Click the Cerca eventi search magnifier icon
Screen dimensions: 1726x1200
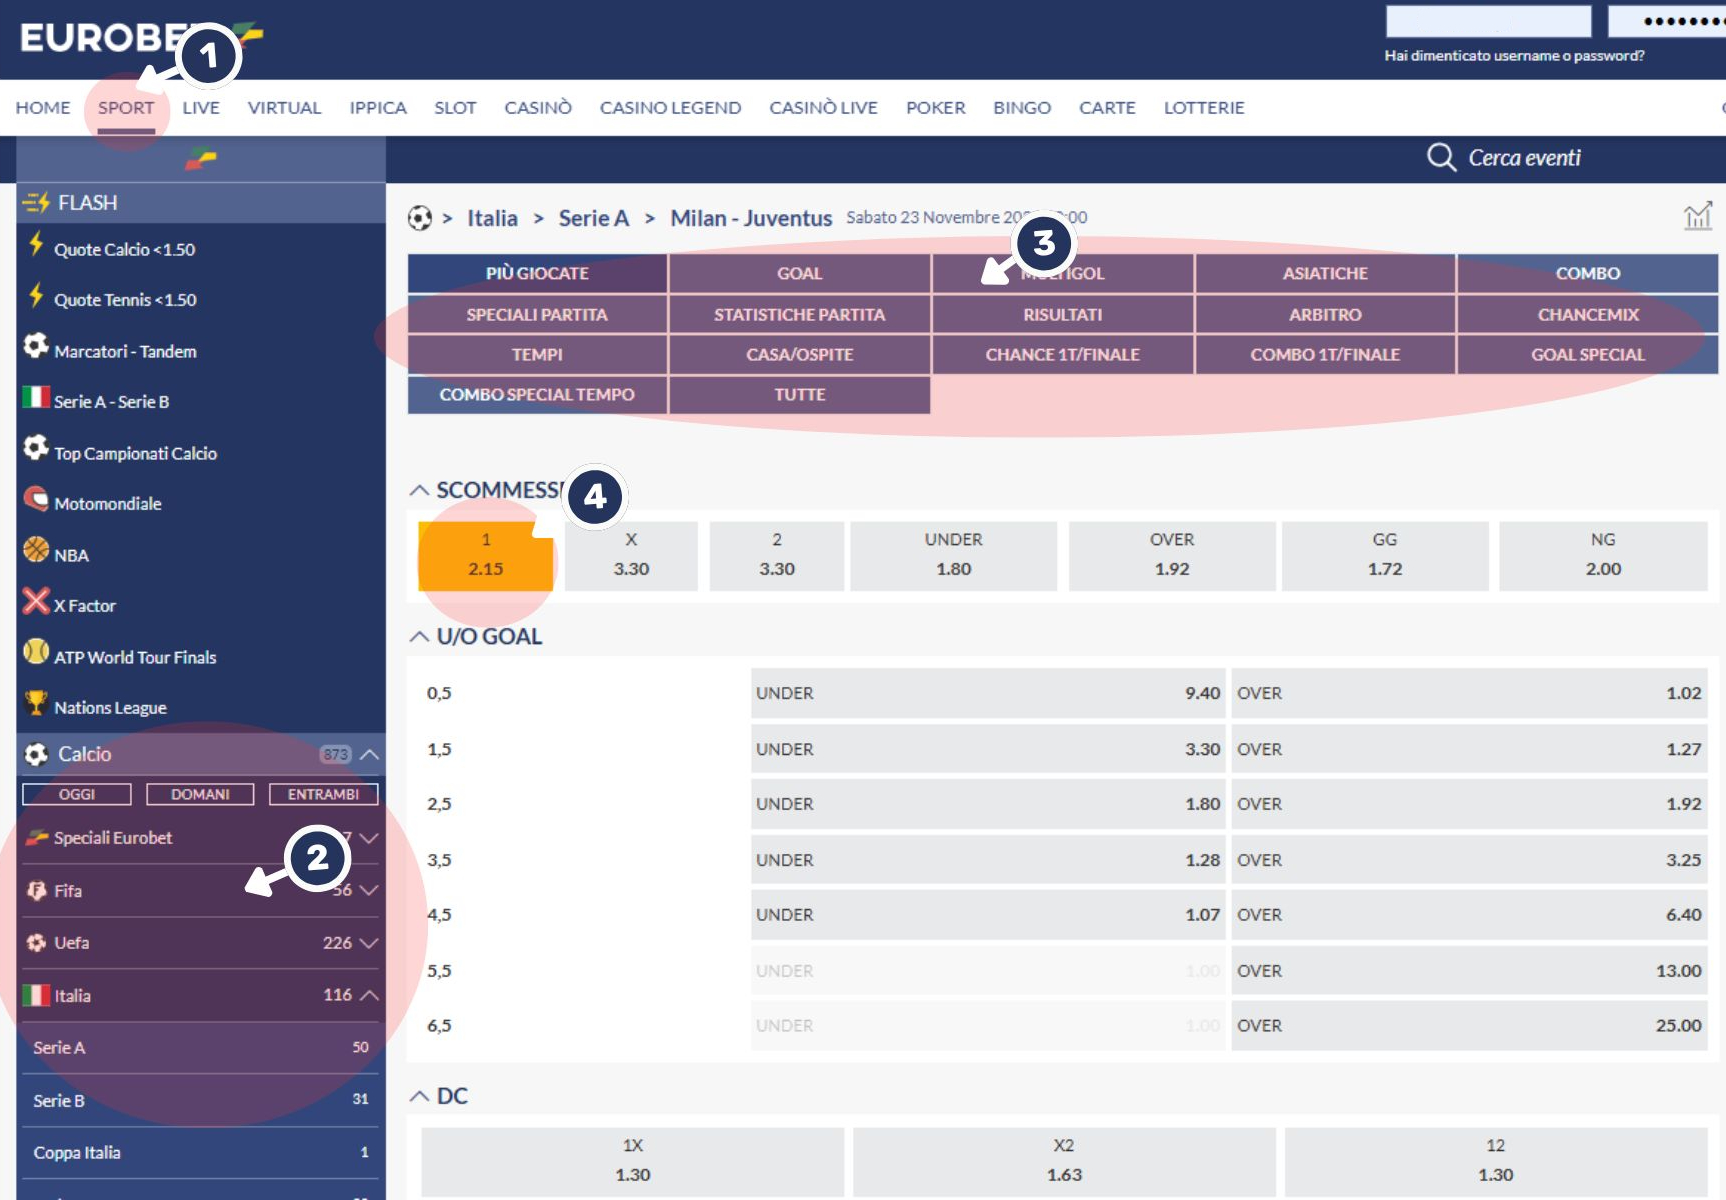tap(1443, 157)
